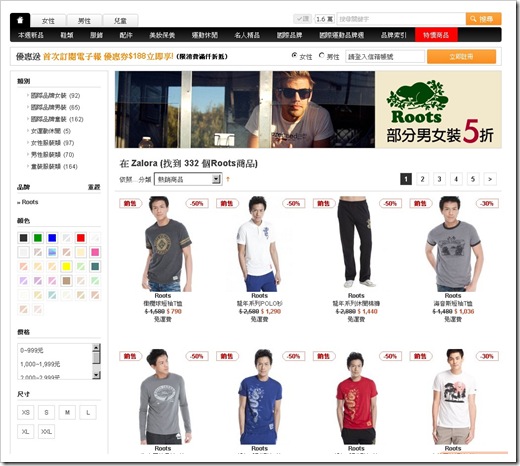520x466 pixels.
Task: Click the newsletter email input field
Action: (385, 57)
